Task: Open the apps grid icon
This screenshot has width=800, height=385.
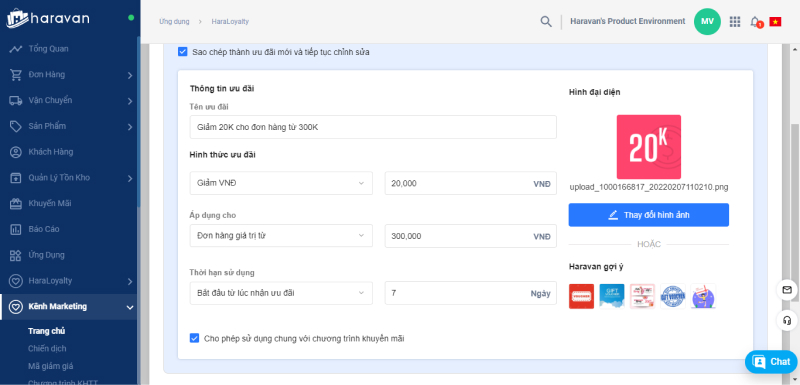Action: (x=735, y=21)
